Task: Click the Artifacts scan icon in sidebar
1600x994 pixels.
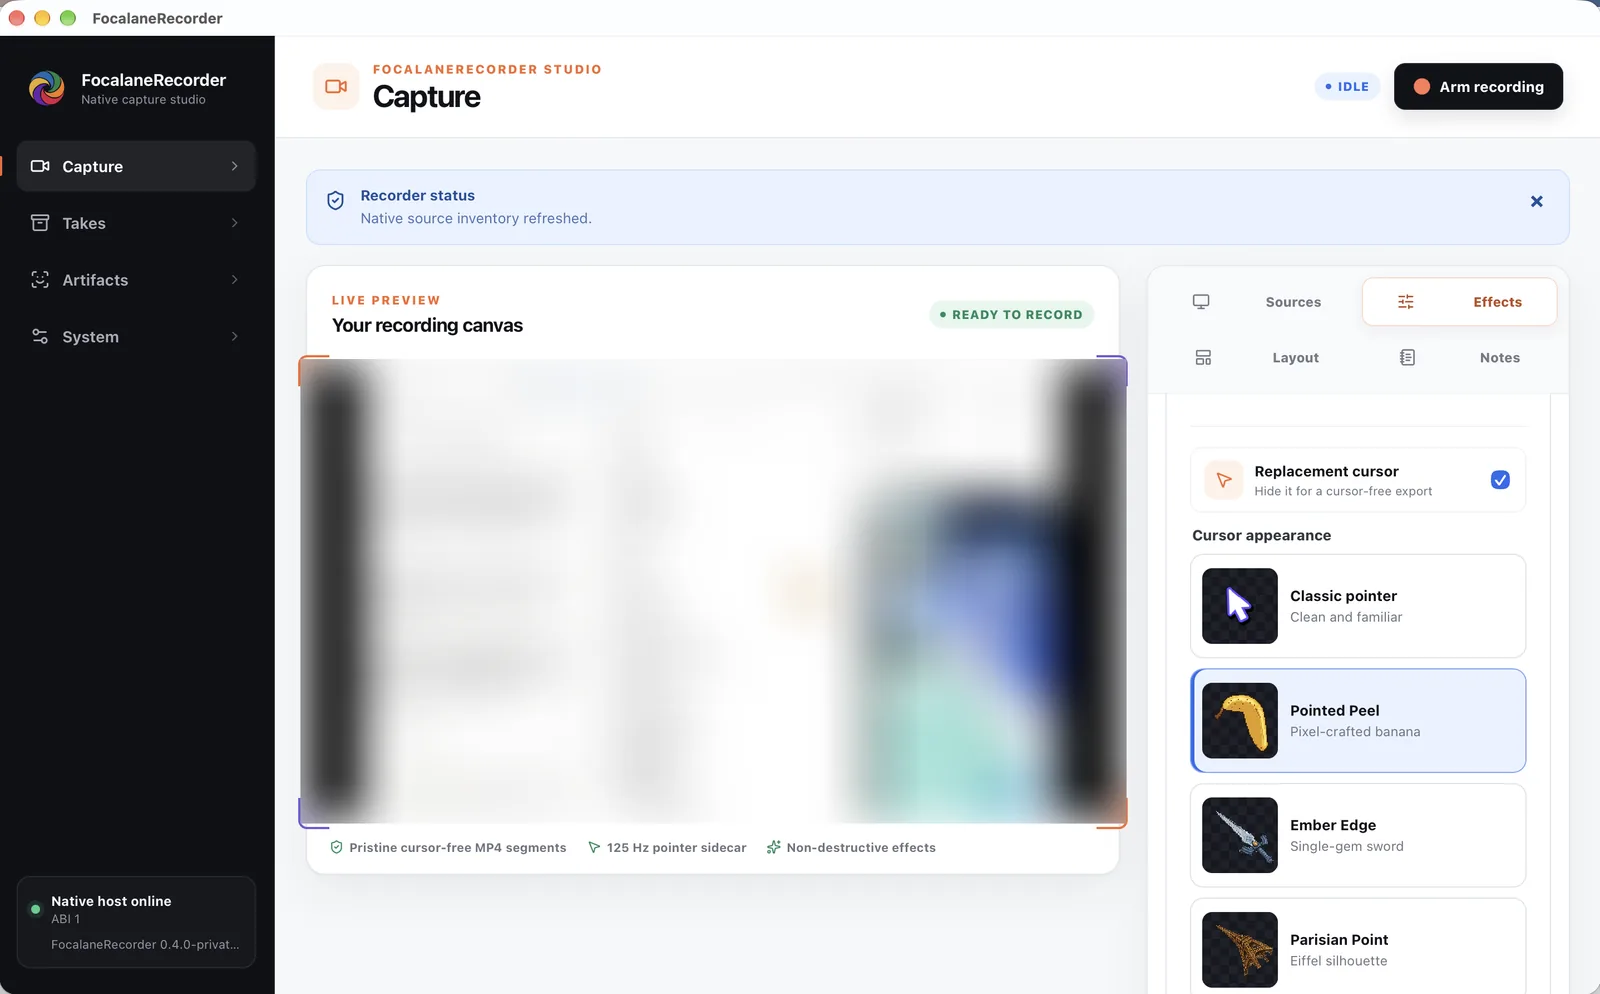Action: click(40, 280)
